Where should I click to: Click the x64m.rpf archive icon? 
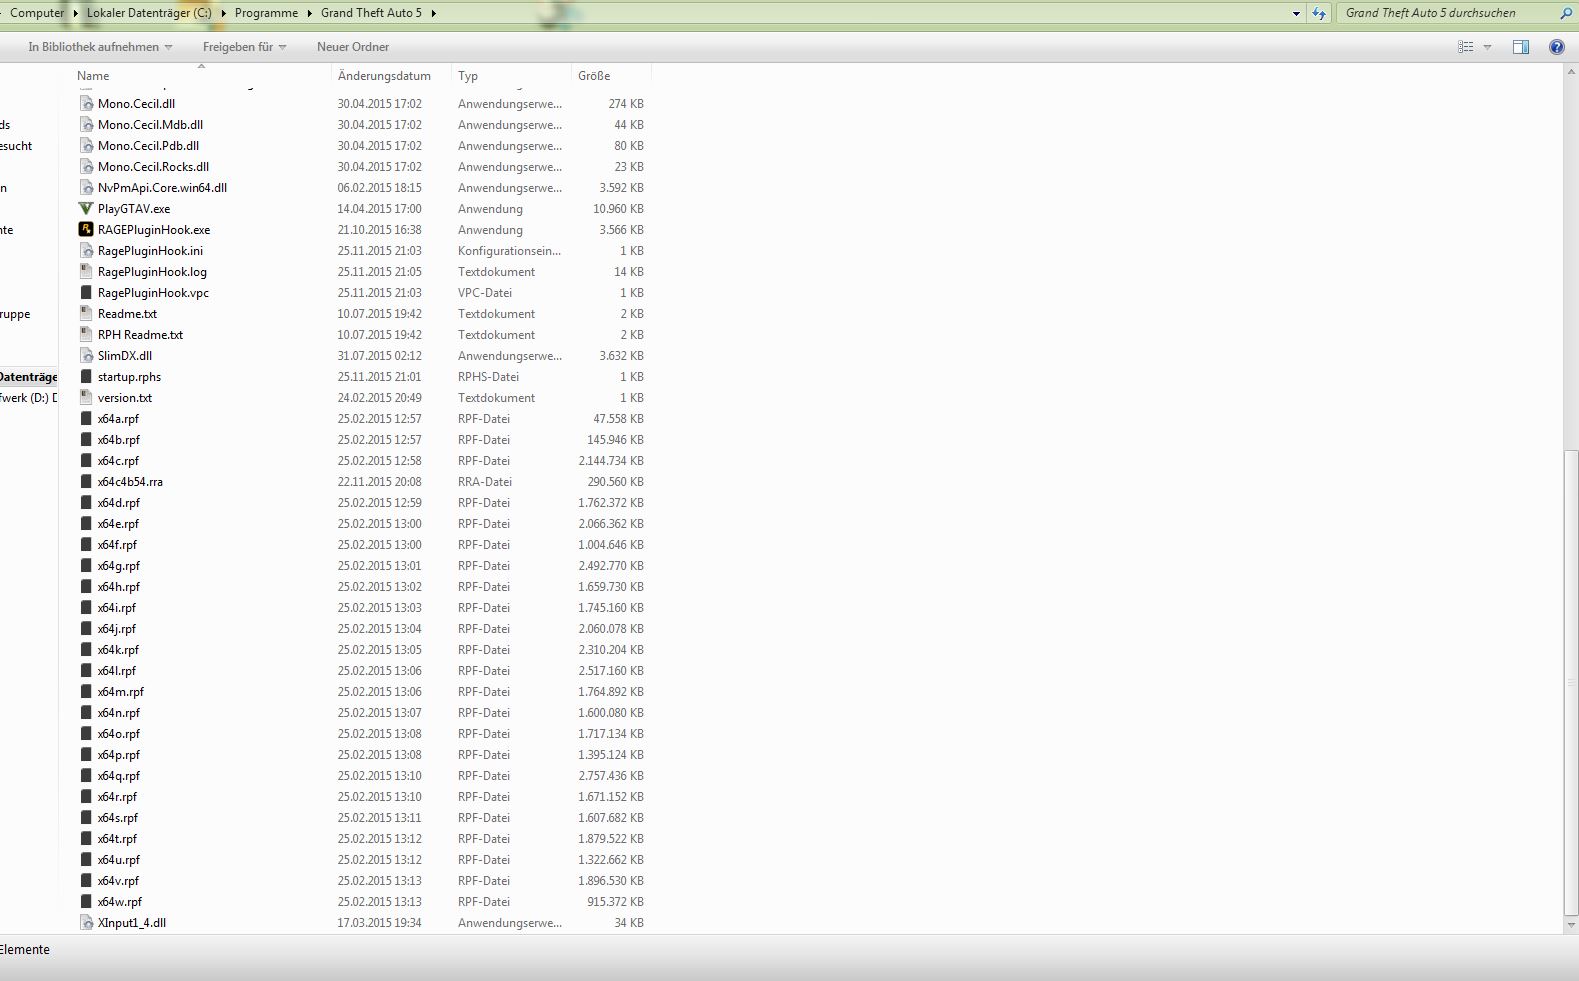click(86, 692)
